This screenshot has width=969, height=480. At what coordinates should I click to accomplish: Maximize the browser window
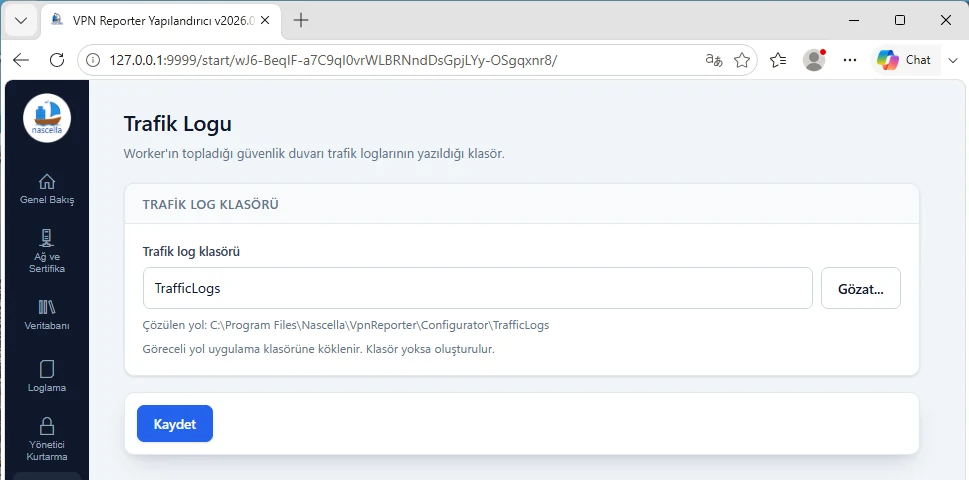point(900,20)
